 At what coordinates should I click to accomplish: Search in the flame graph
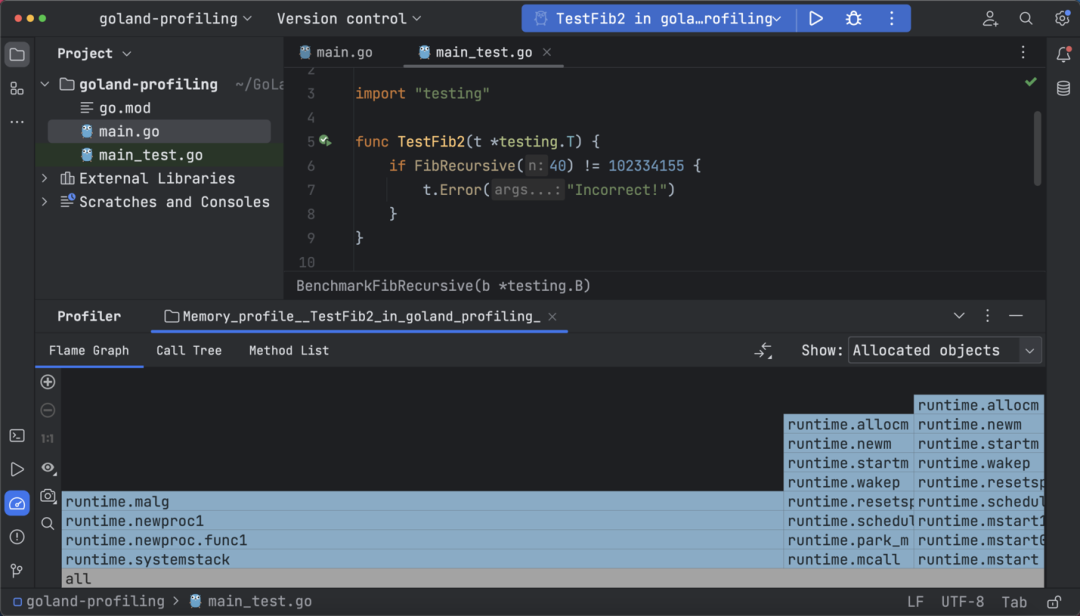(48, 524)
